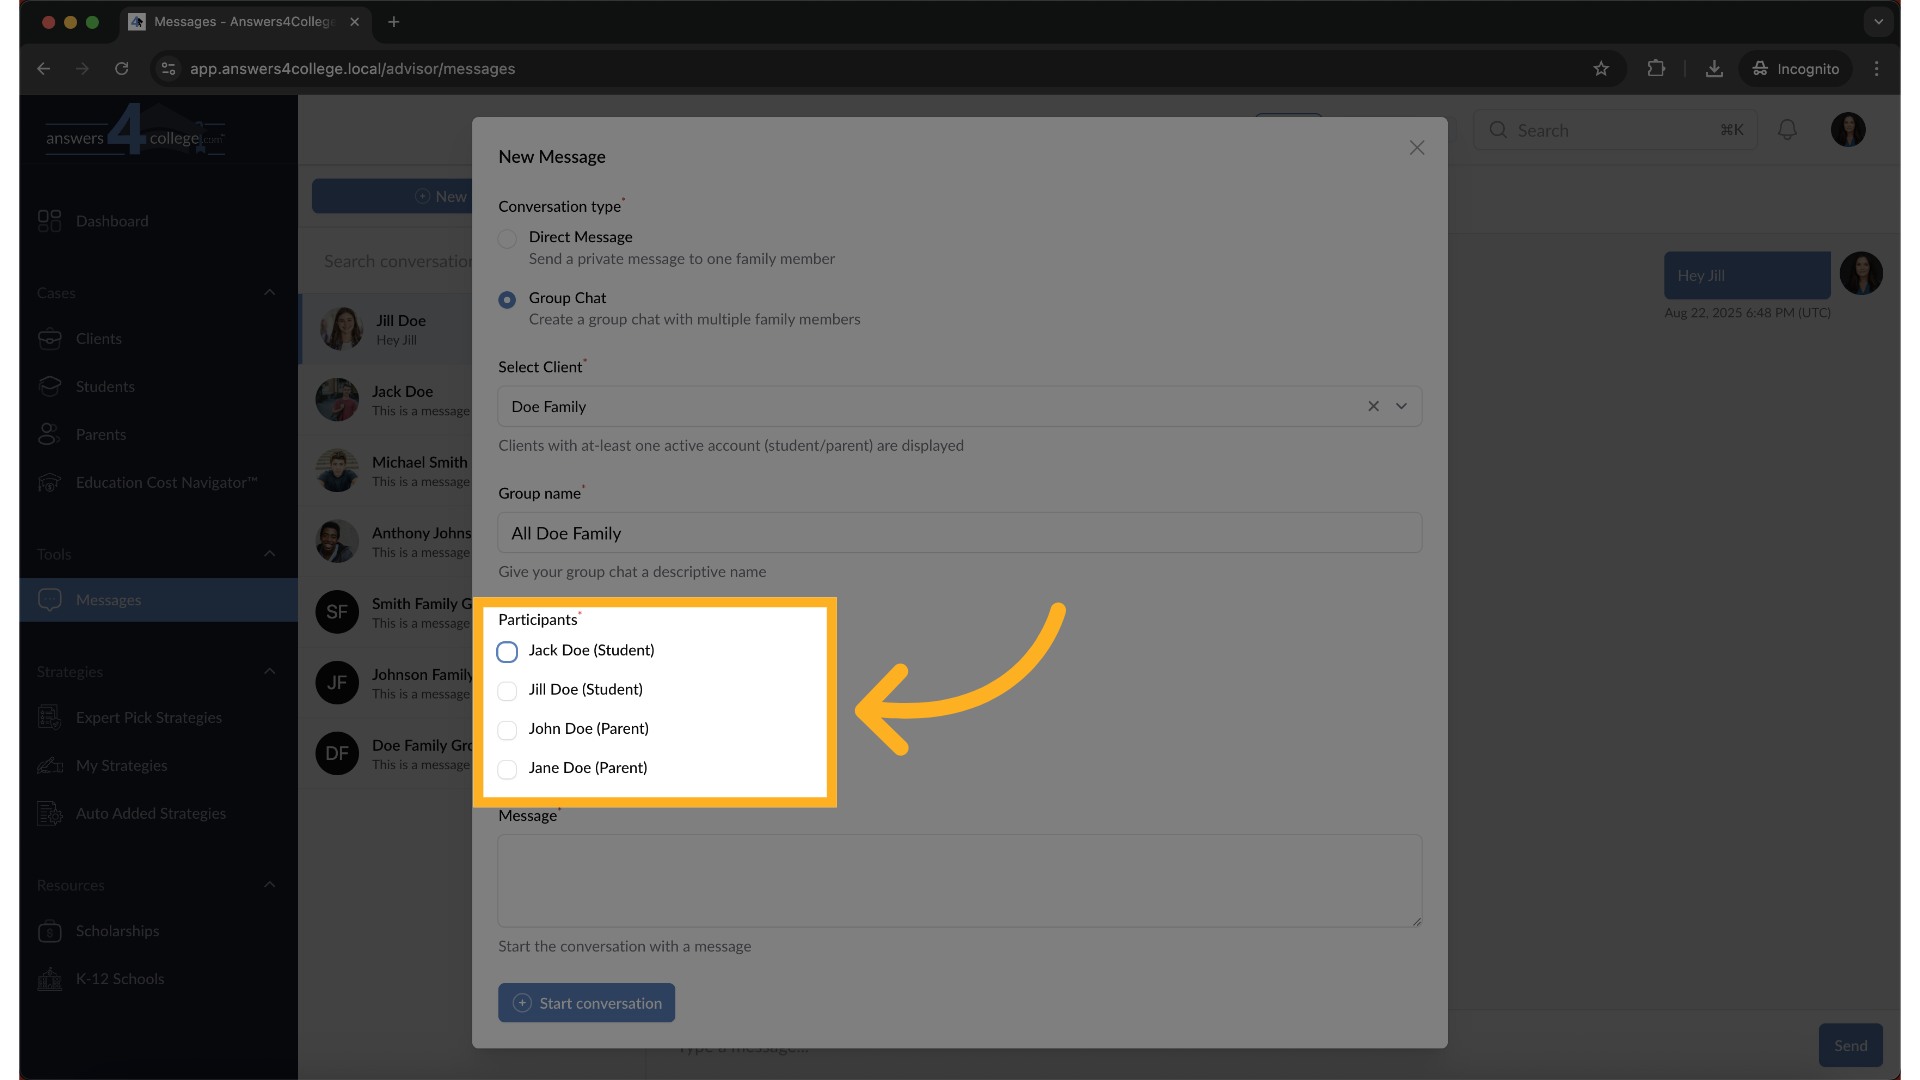Image resolution: width=1920 pixels, height=1080 pixels.
Task: Open the browser downloads icon
Action: click(1714, 69)
